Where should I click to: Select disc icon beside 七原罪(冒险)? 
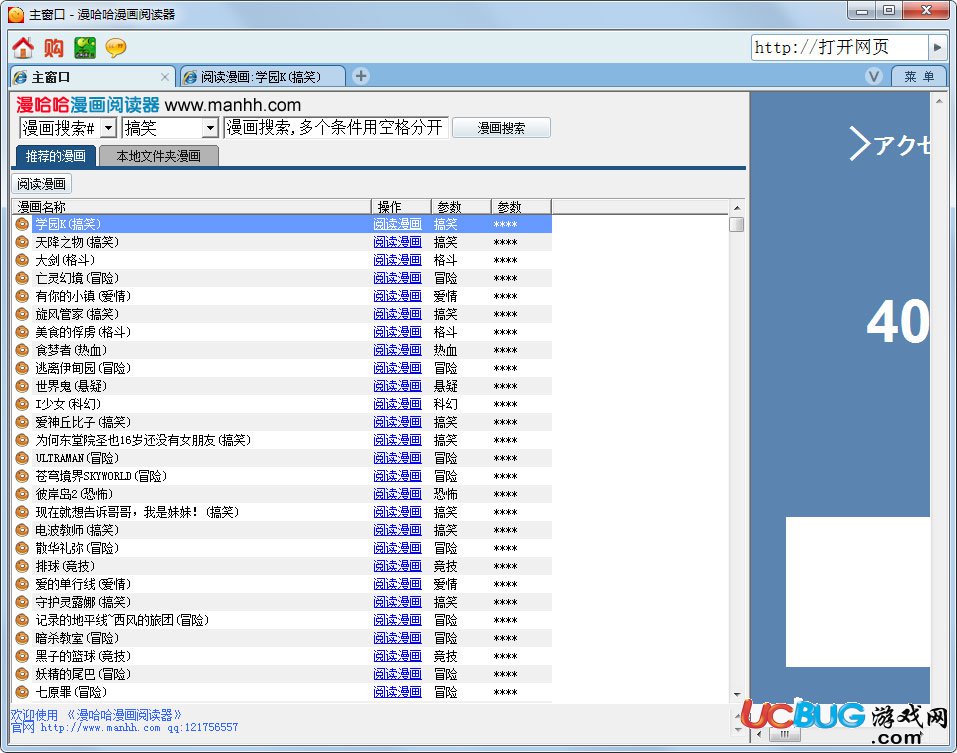point(22,692)
